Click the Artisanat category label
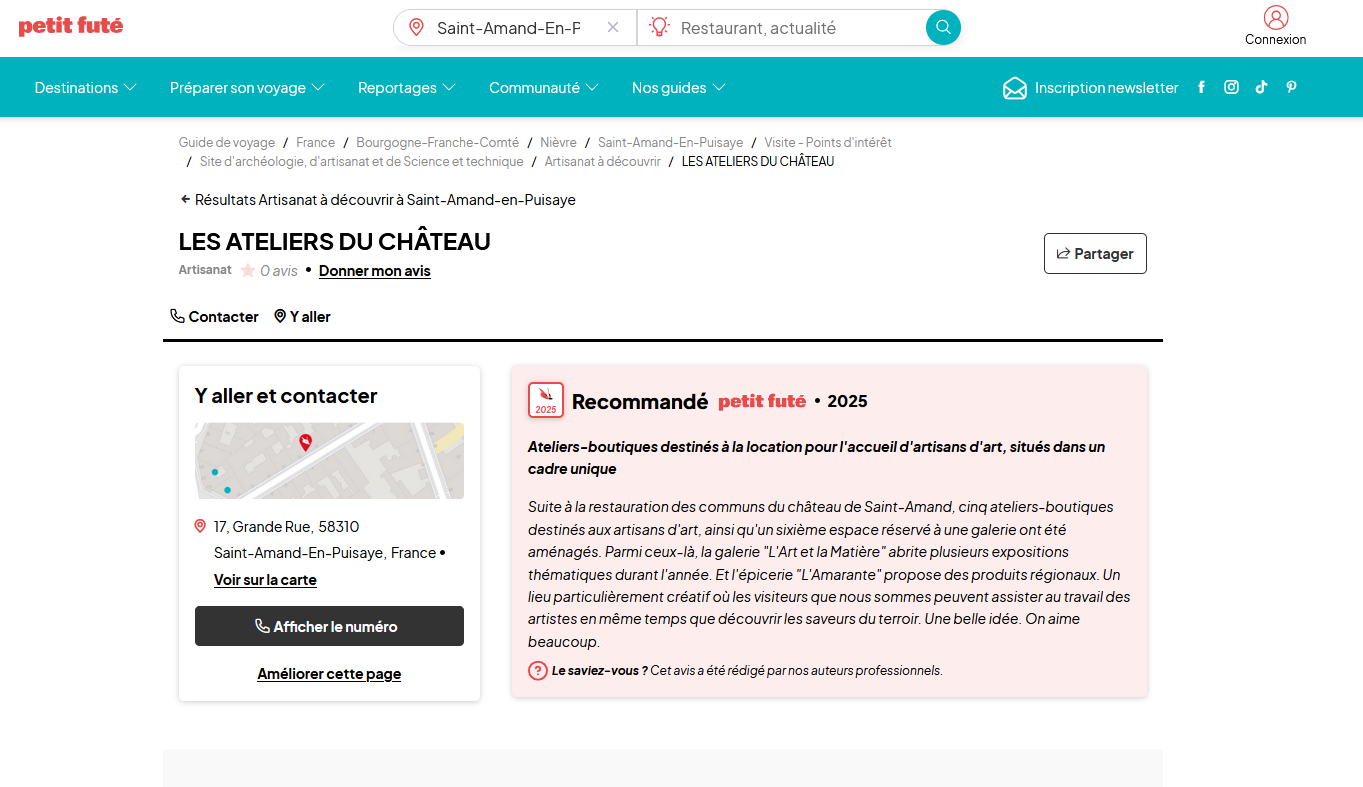Image resolution: width=1363 pixels, height=787 pixels. click(205, 270)
